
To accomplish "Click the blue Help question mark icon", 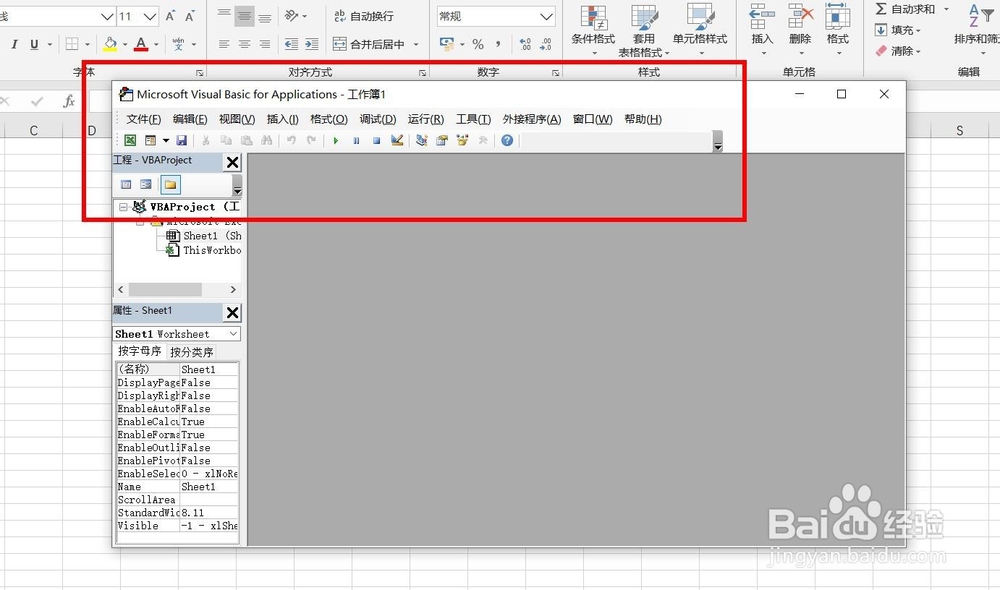I will coord(507,140).
